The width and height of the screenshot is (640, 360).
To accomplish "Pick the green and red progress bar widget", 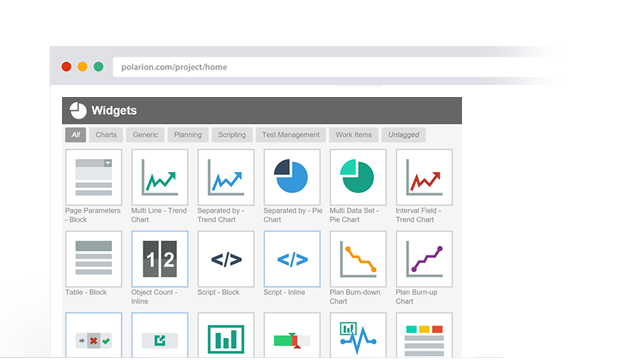I will [x=292, y=336].
